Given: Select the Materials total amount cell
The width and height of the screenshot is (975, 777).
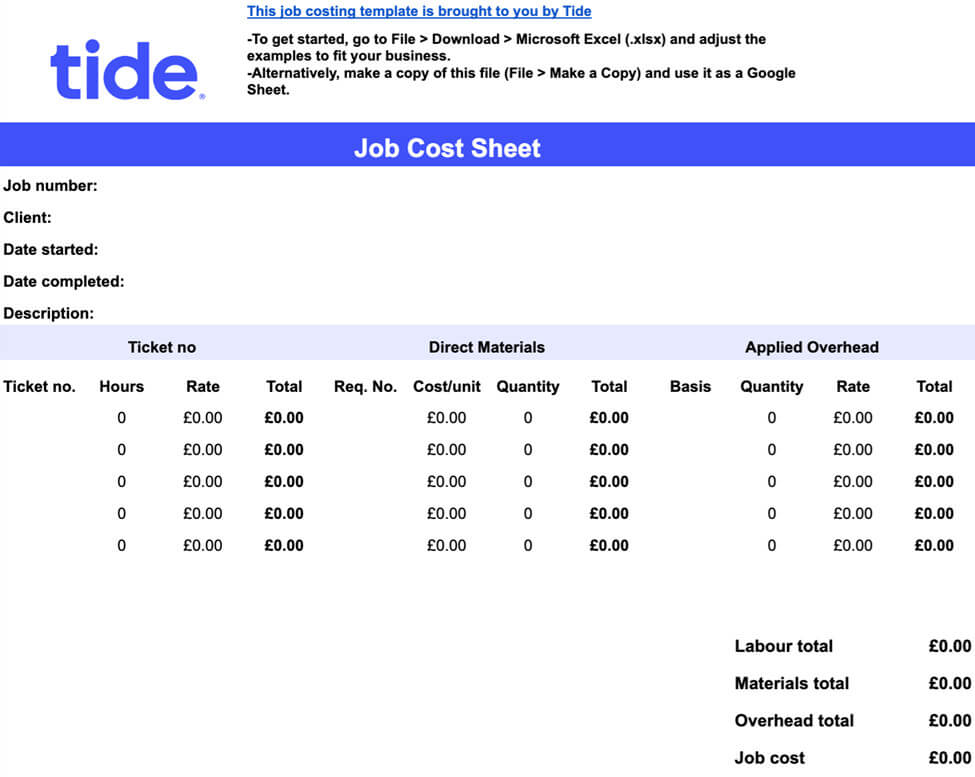Looking at the screenshot, I should click(950, 683).
